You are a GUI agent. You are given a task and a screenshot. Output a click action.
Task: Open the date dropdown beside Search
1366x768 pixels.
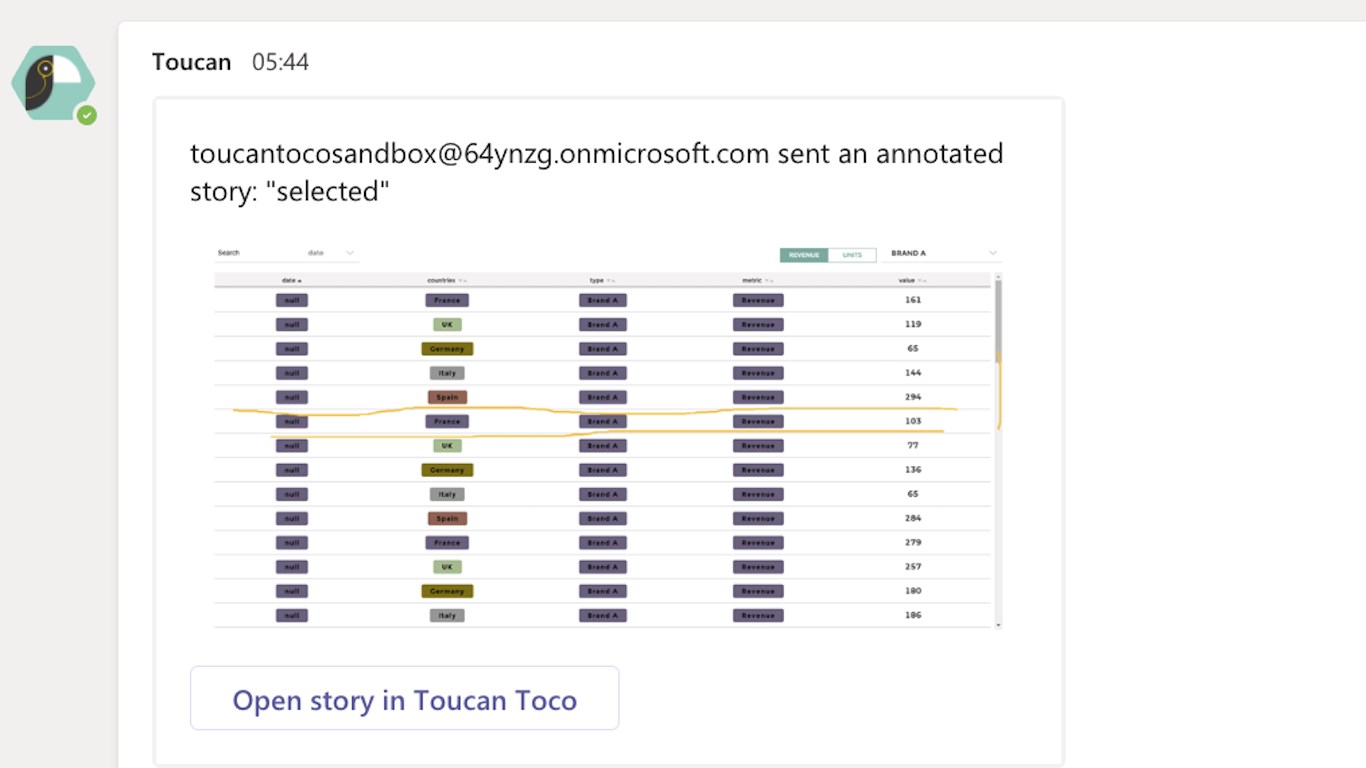(349, 253)
